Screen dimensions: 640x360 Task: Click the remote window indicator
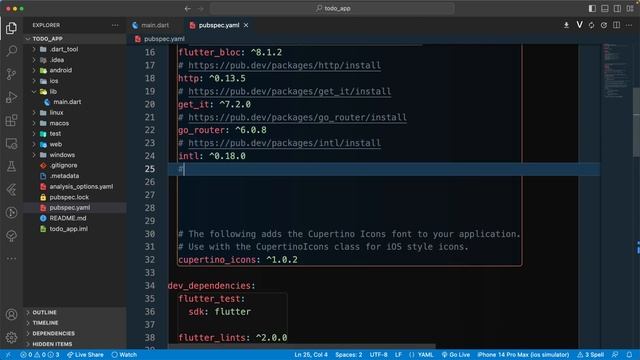tap(8, 355)
